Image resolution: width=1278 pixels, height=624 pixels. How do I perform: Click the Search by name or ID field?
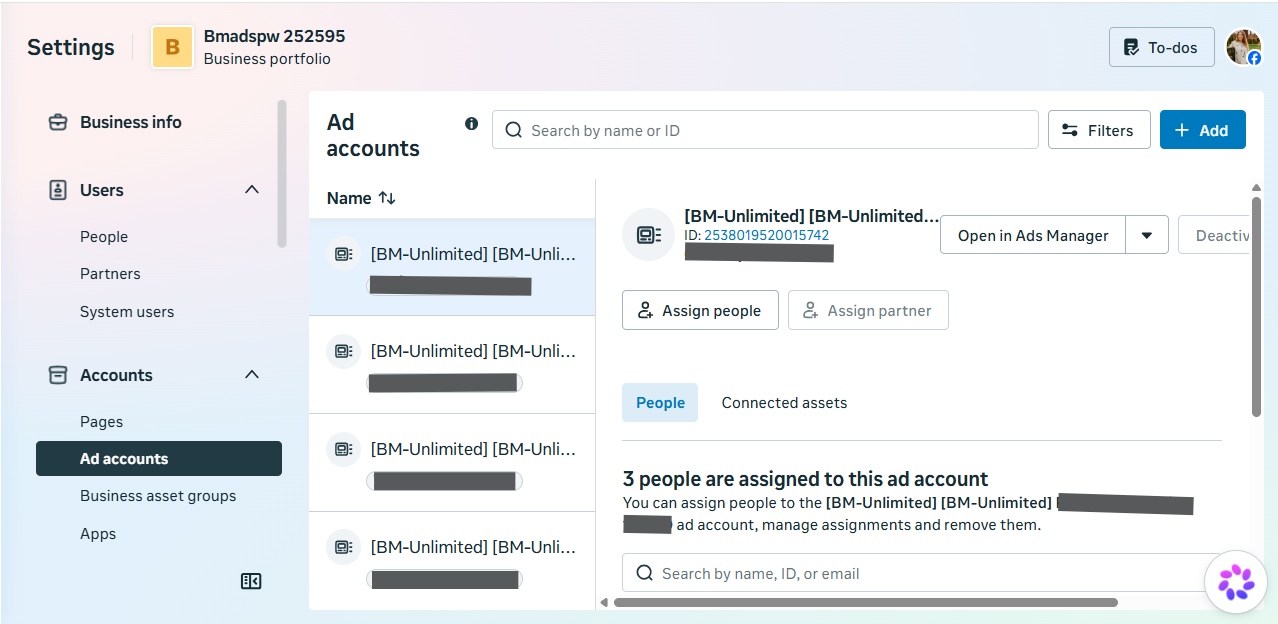765,130
